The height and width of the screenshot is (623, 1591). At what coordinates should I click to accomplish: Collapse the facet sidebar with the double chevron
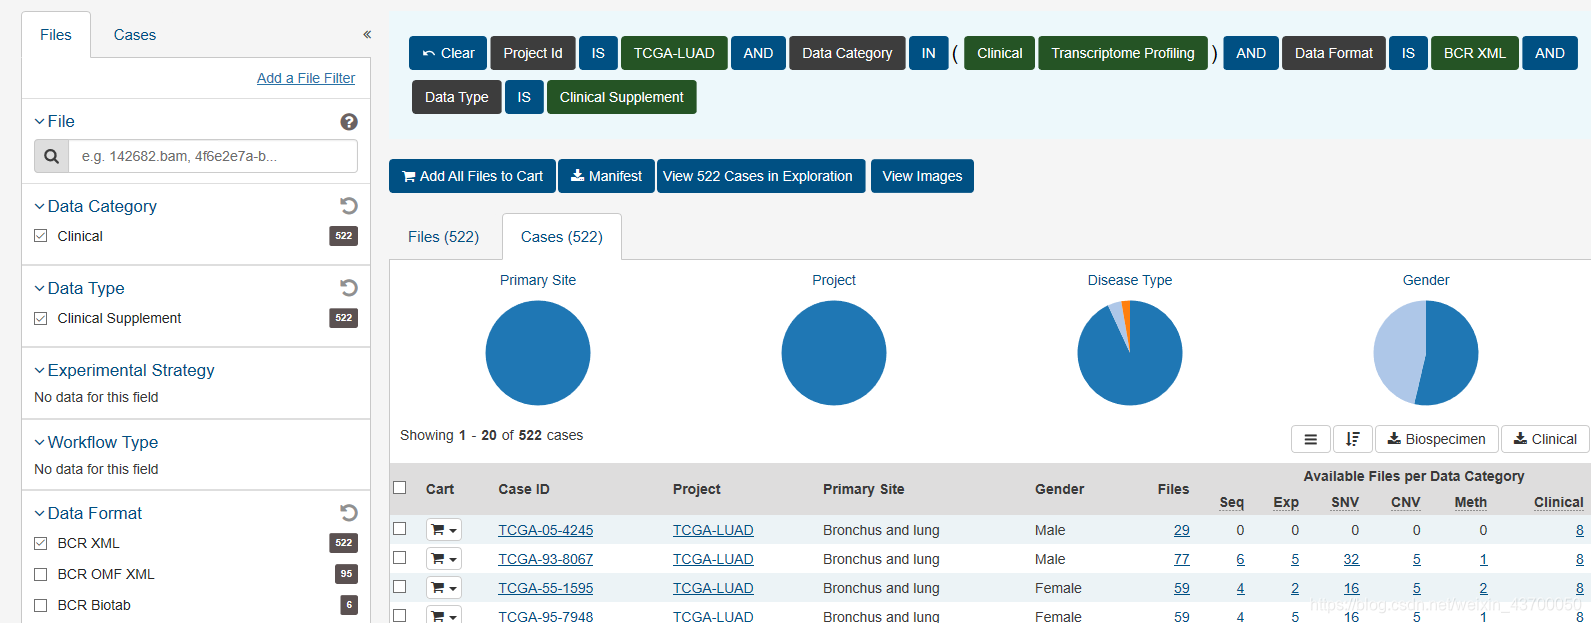[x=367, y=34]
